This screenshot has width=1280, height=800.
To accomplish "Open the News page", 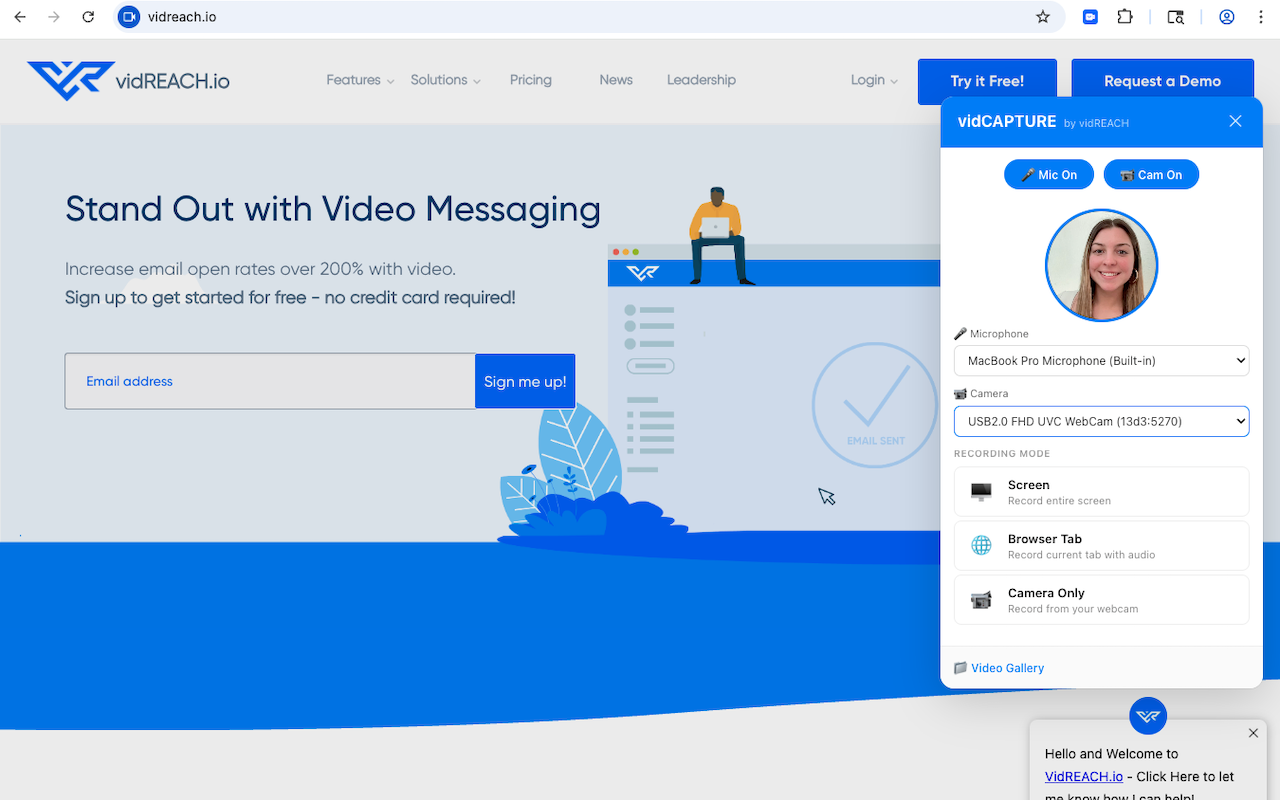I will click(616, 80).
